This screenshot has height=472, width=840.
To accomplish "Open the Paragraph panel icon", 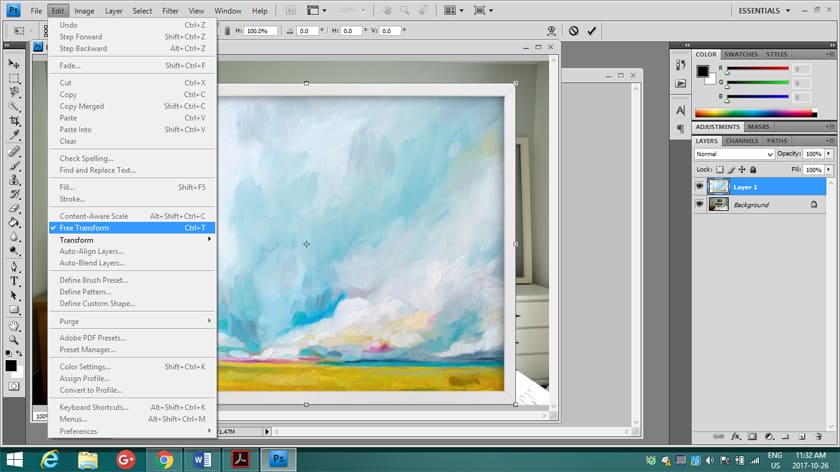I will pyautogui.click(x=680, y=129).
